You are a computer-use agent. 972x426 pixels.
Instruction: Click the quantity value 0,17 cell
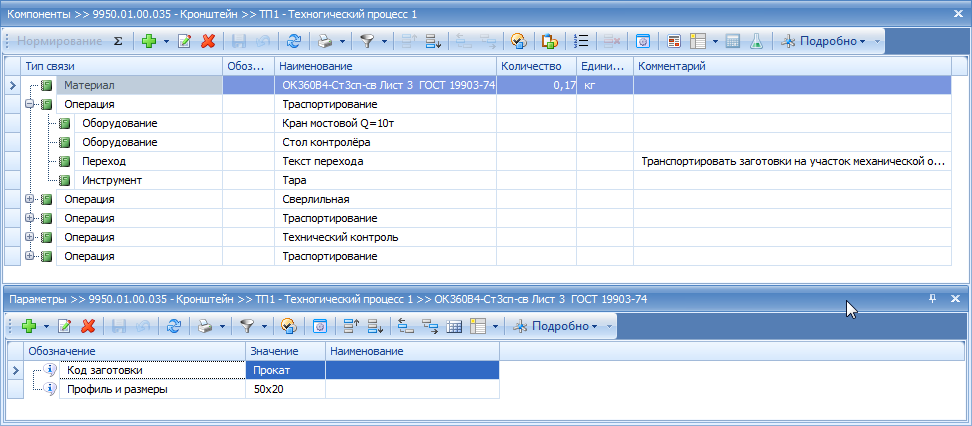pos(537,86)
